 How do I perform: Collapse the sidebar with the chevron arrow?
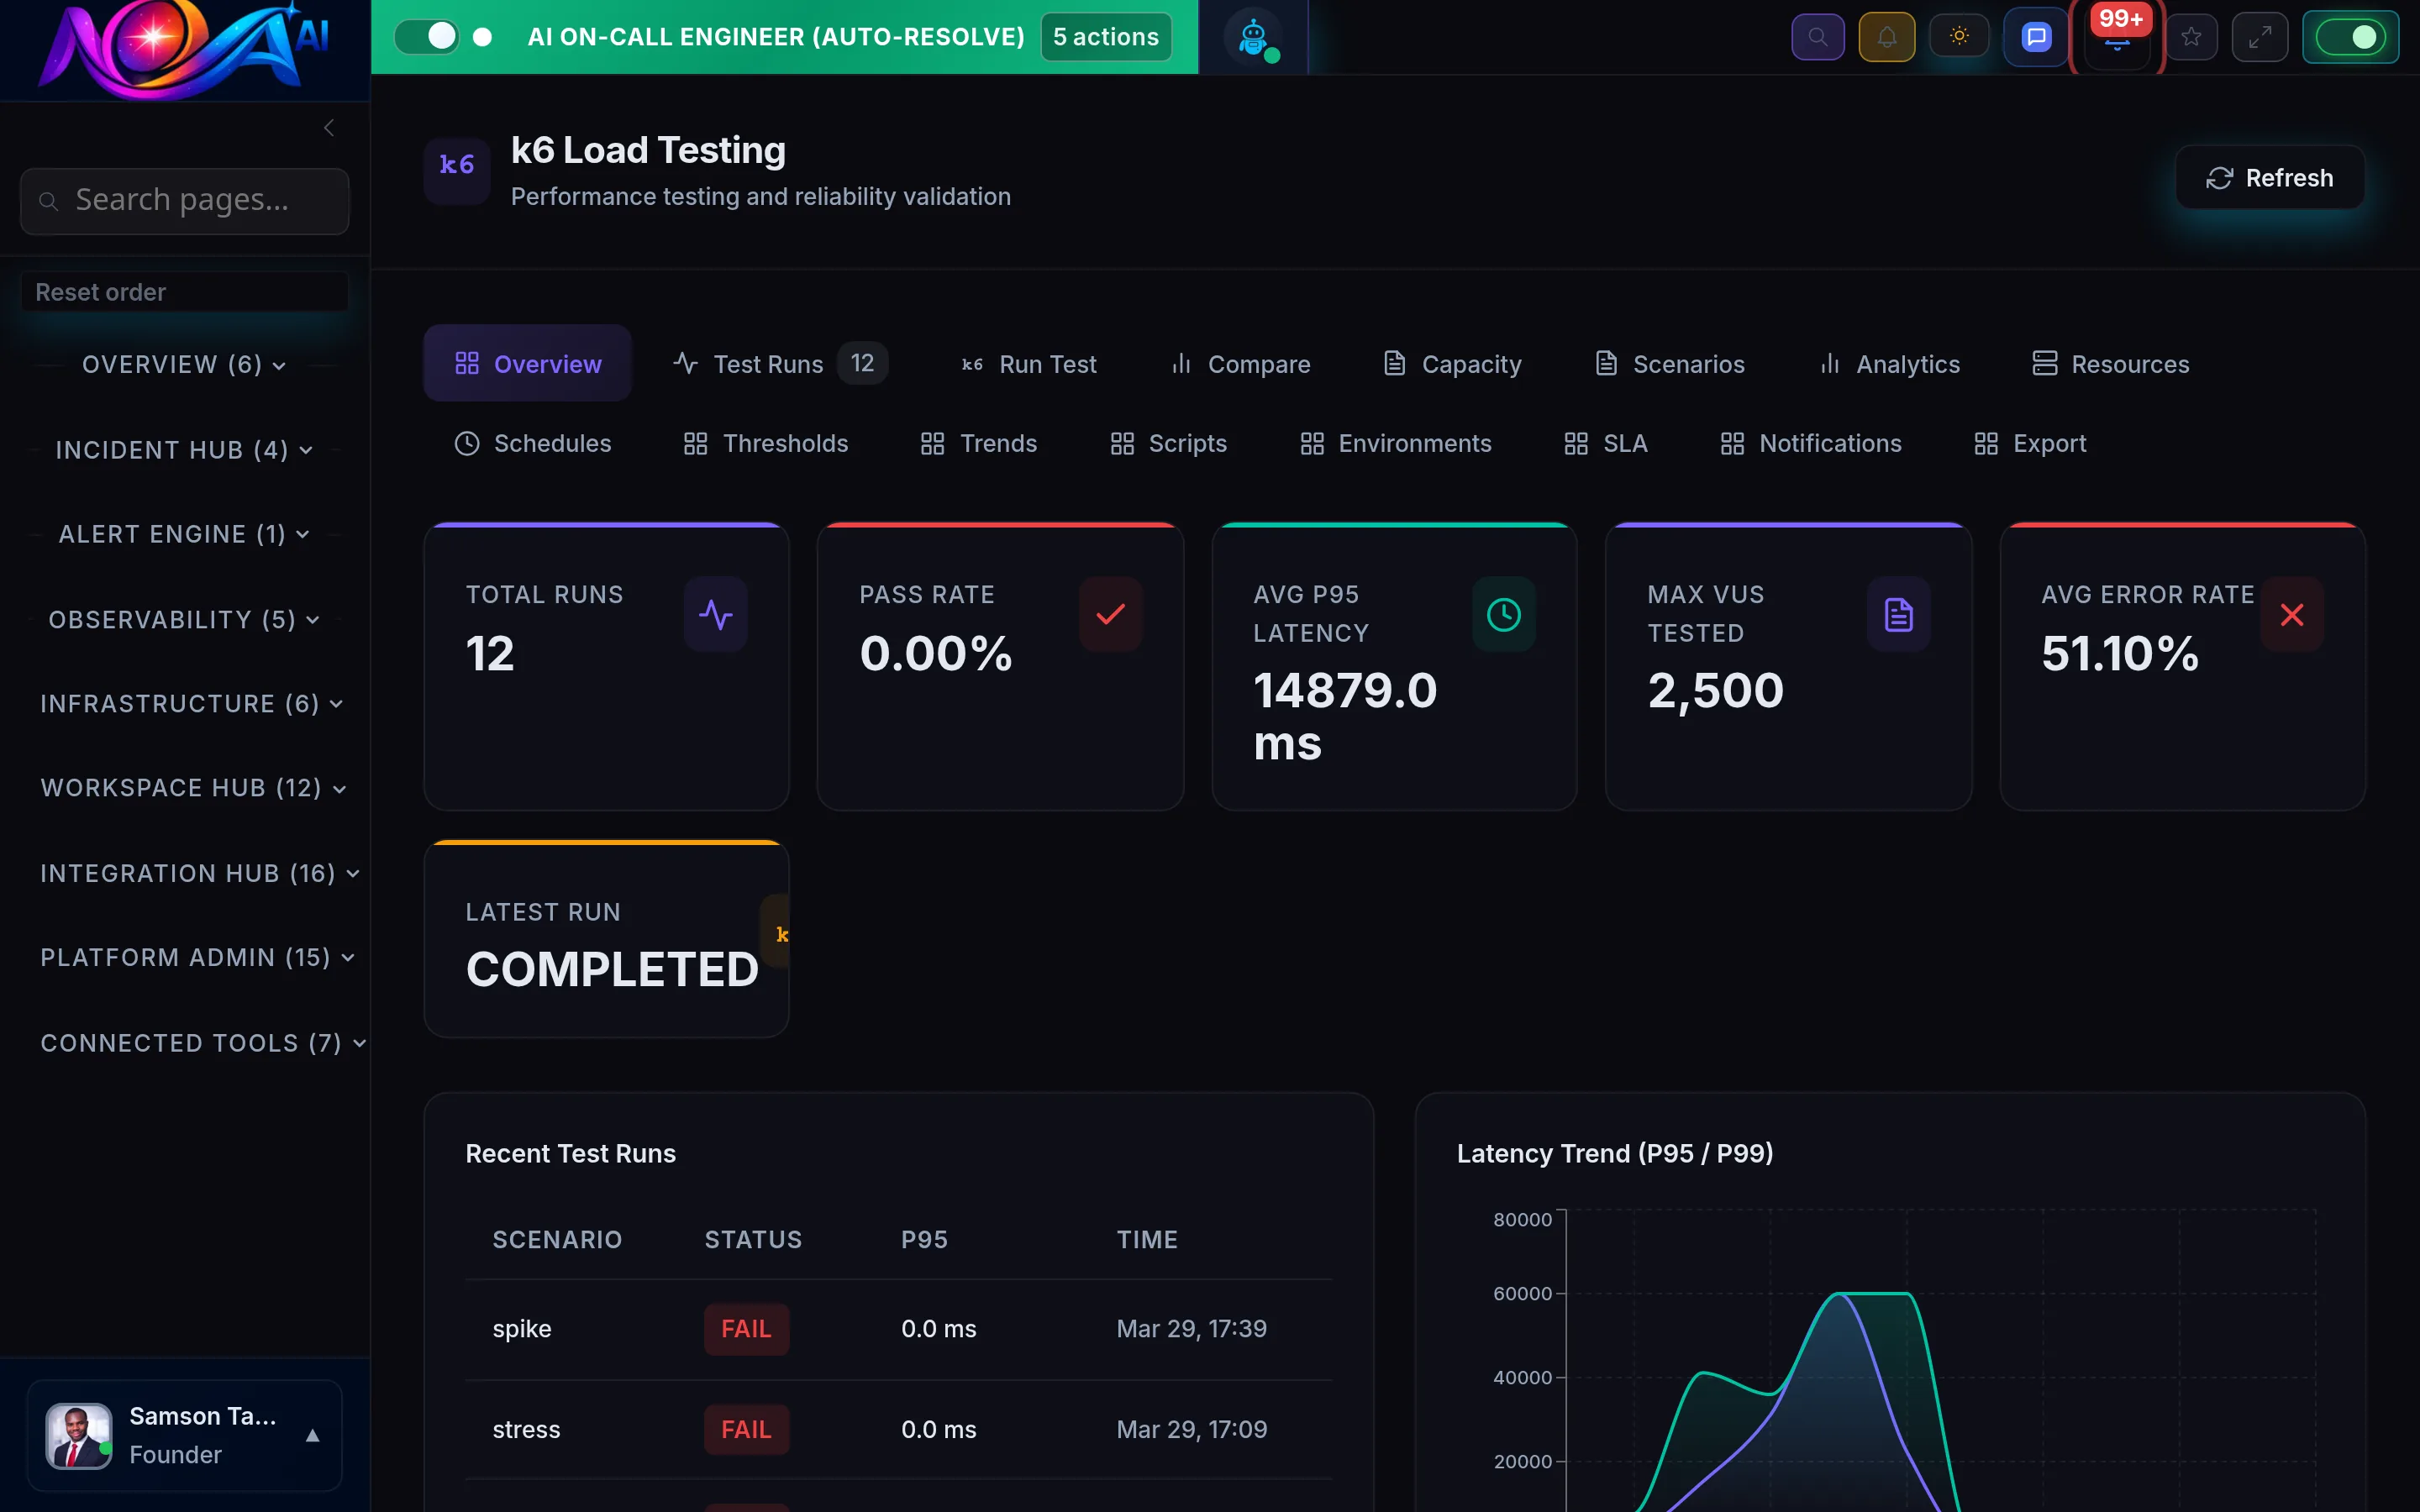click(x=329, y=128)
